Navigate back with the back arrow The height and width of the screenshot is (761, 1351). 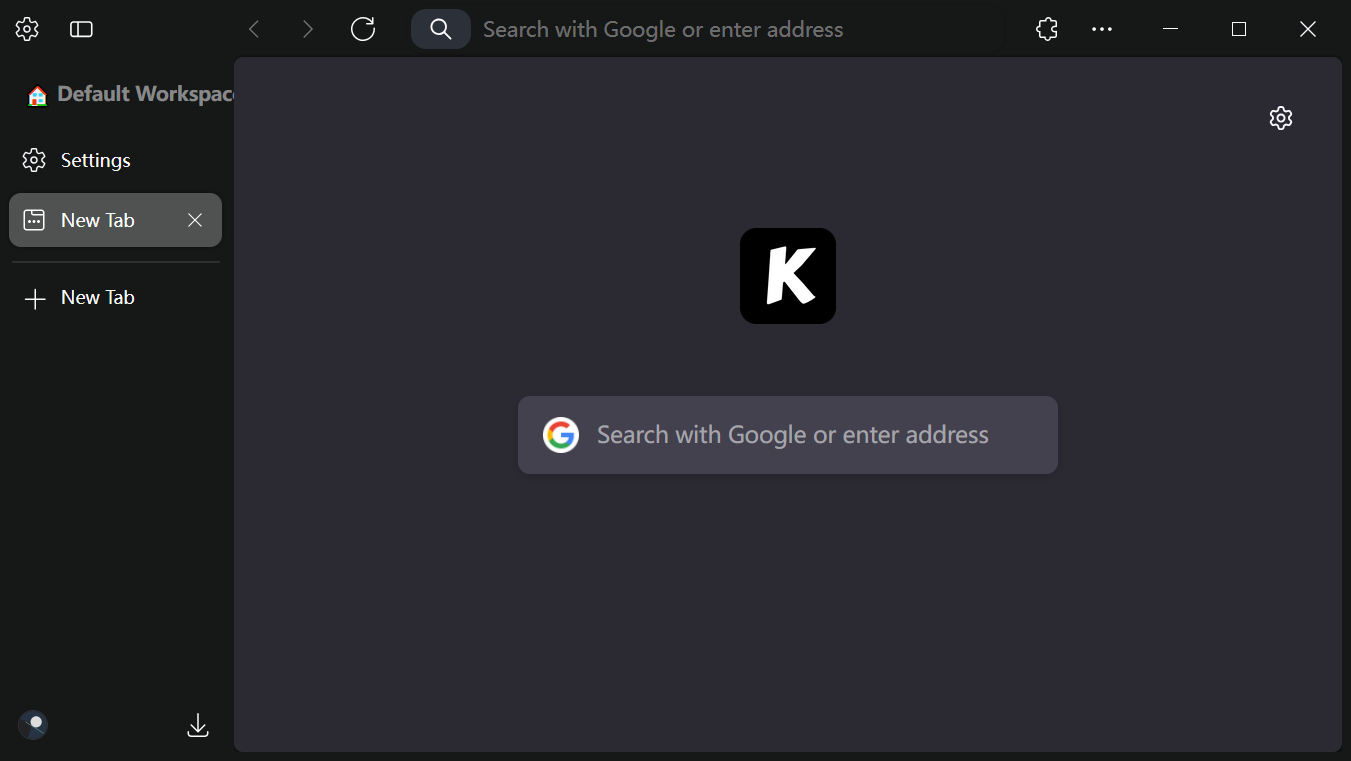pos(254,29)
